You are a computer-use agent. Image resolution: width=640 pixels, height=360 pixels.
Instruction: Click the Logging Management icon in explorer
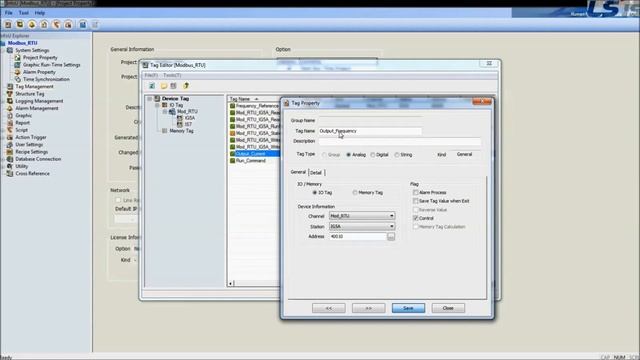click(x=10, y=101)
